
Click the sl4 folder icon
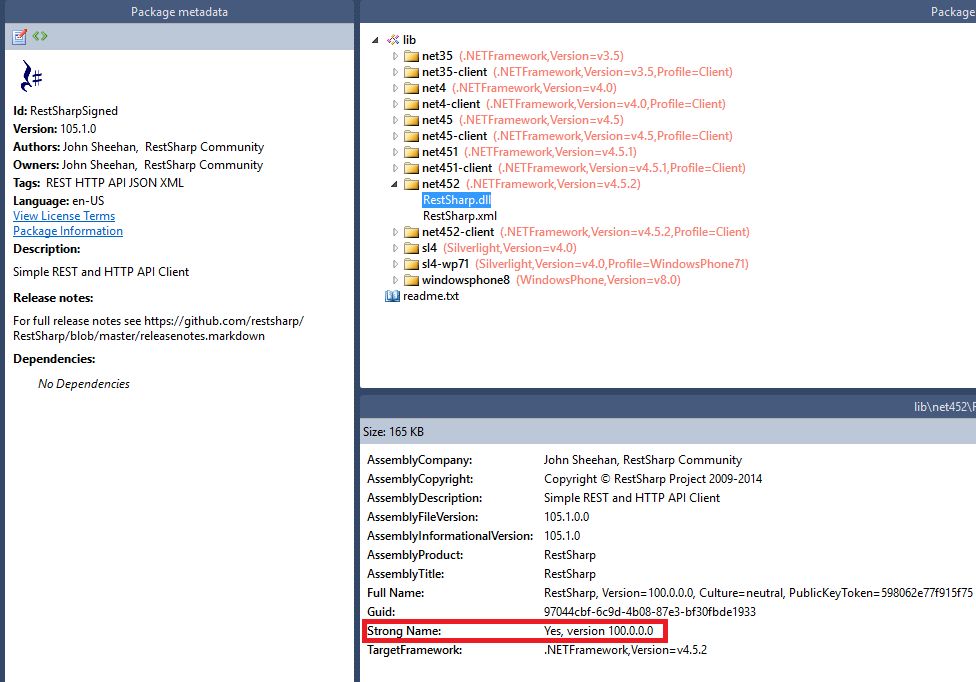(411, 248)
